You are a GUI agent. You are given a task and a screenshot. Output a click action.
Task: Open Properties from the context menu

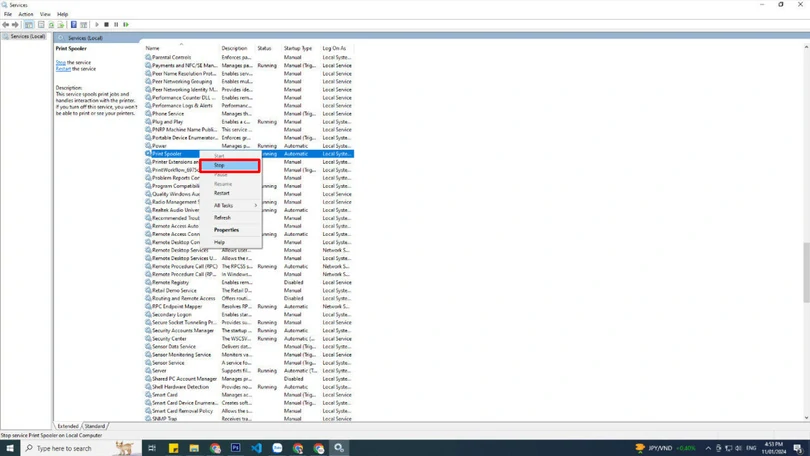(x=227, y=230)
